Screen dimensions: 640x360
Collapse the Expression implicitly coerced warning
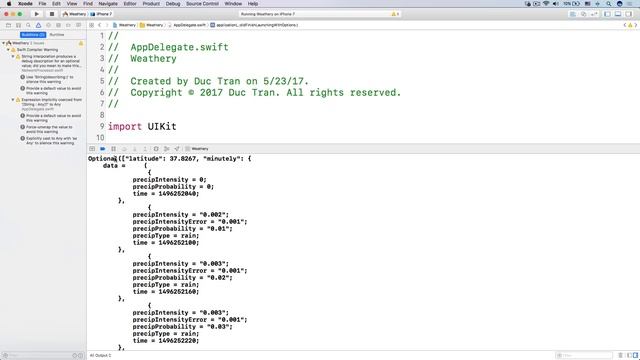[13, 100]
